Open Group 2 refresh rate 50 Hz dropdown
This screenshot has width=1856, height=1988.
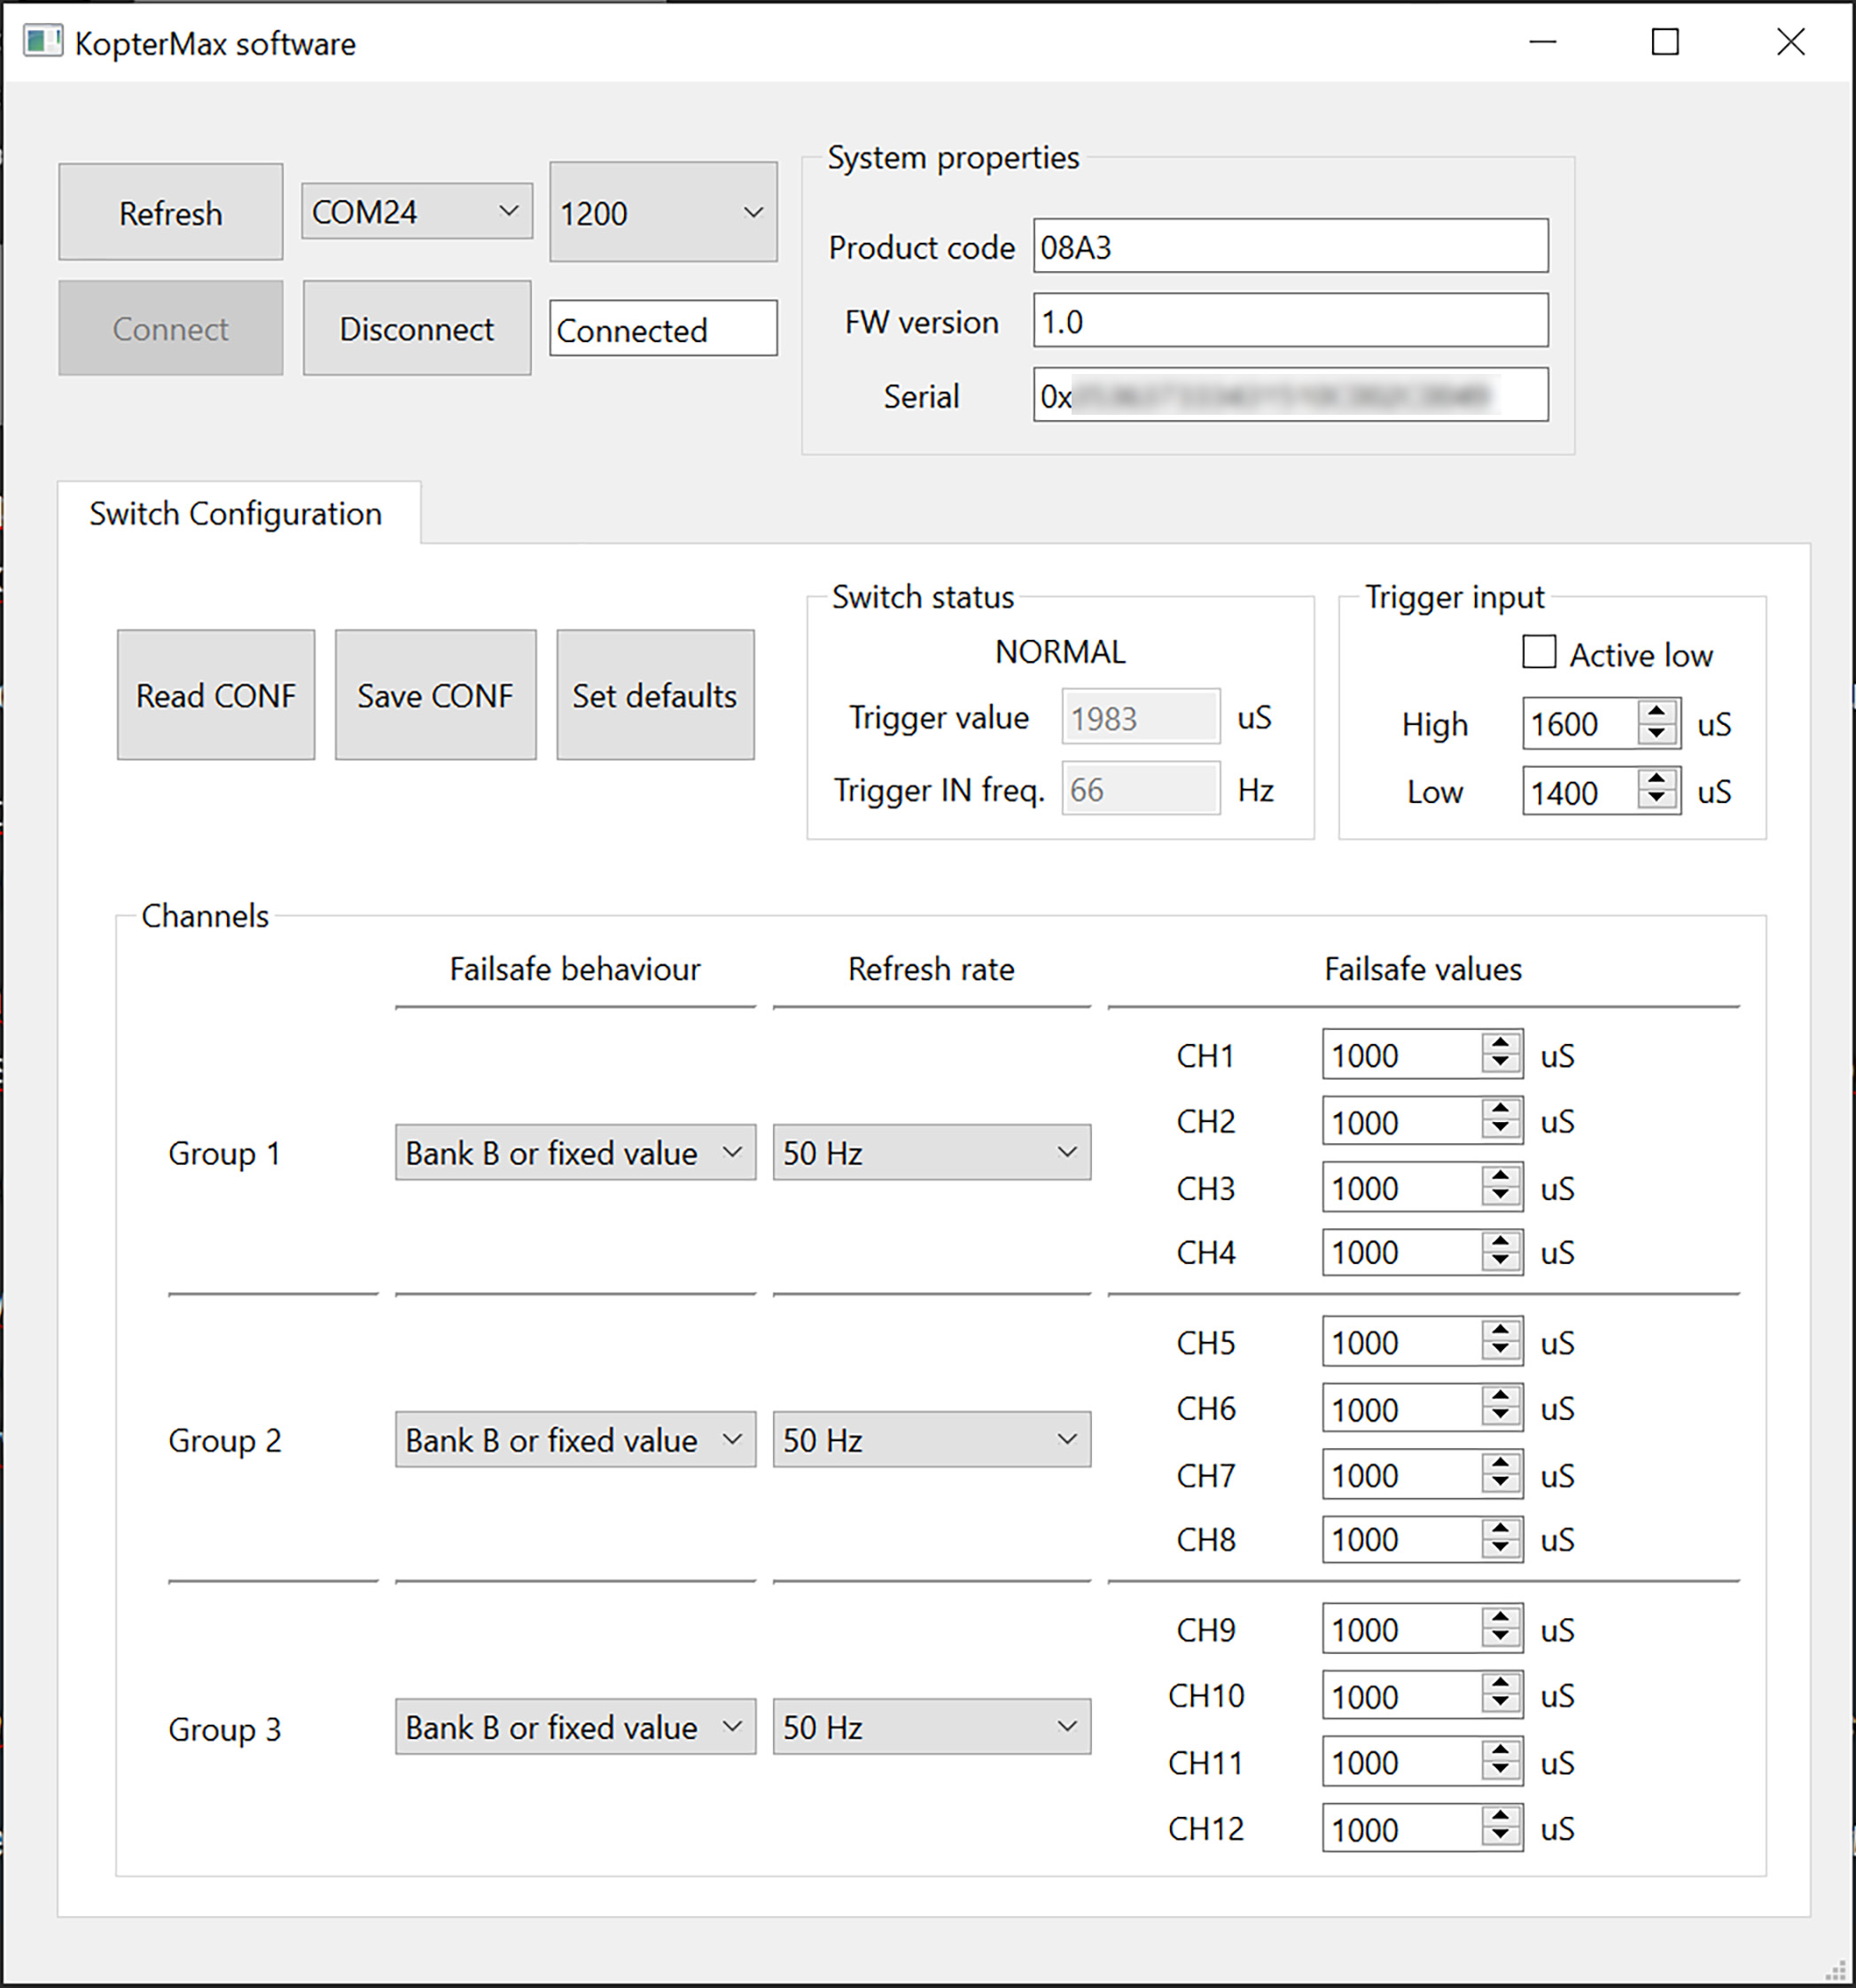point(931,1440)
